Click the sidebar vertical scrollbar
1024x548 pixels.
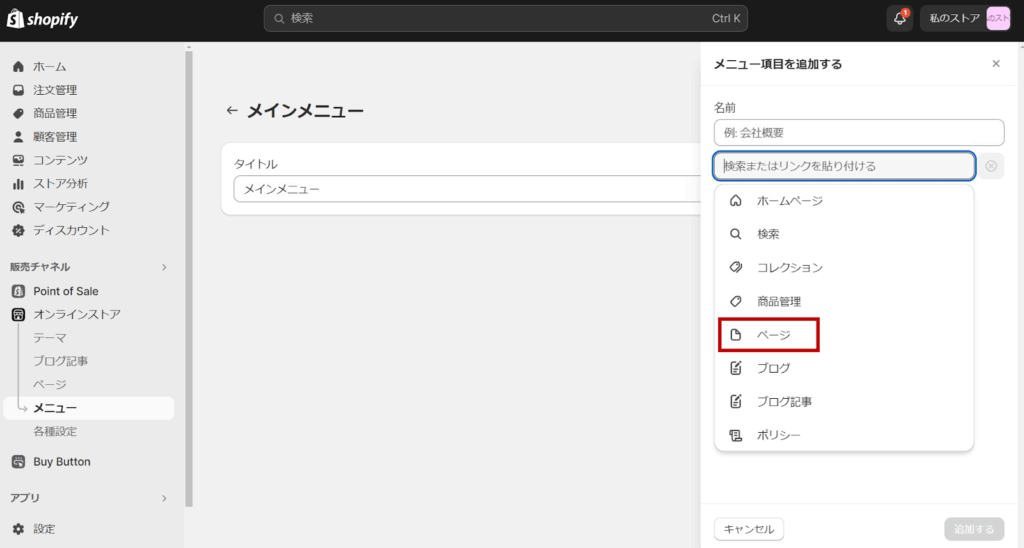click(189, 278)
